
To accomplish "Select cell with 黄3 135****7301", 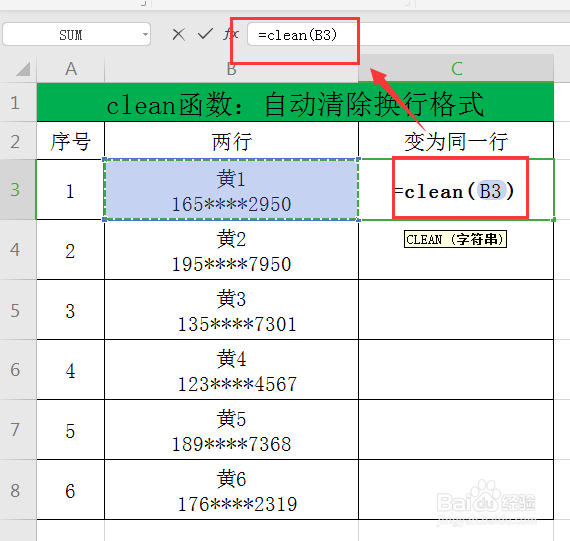I will click(231, 310).
